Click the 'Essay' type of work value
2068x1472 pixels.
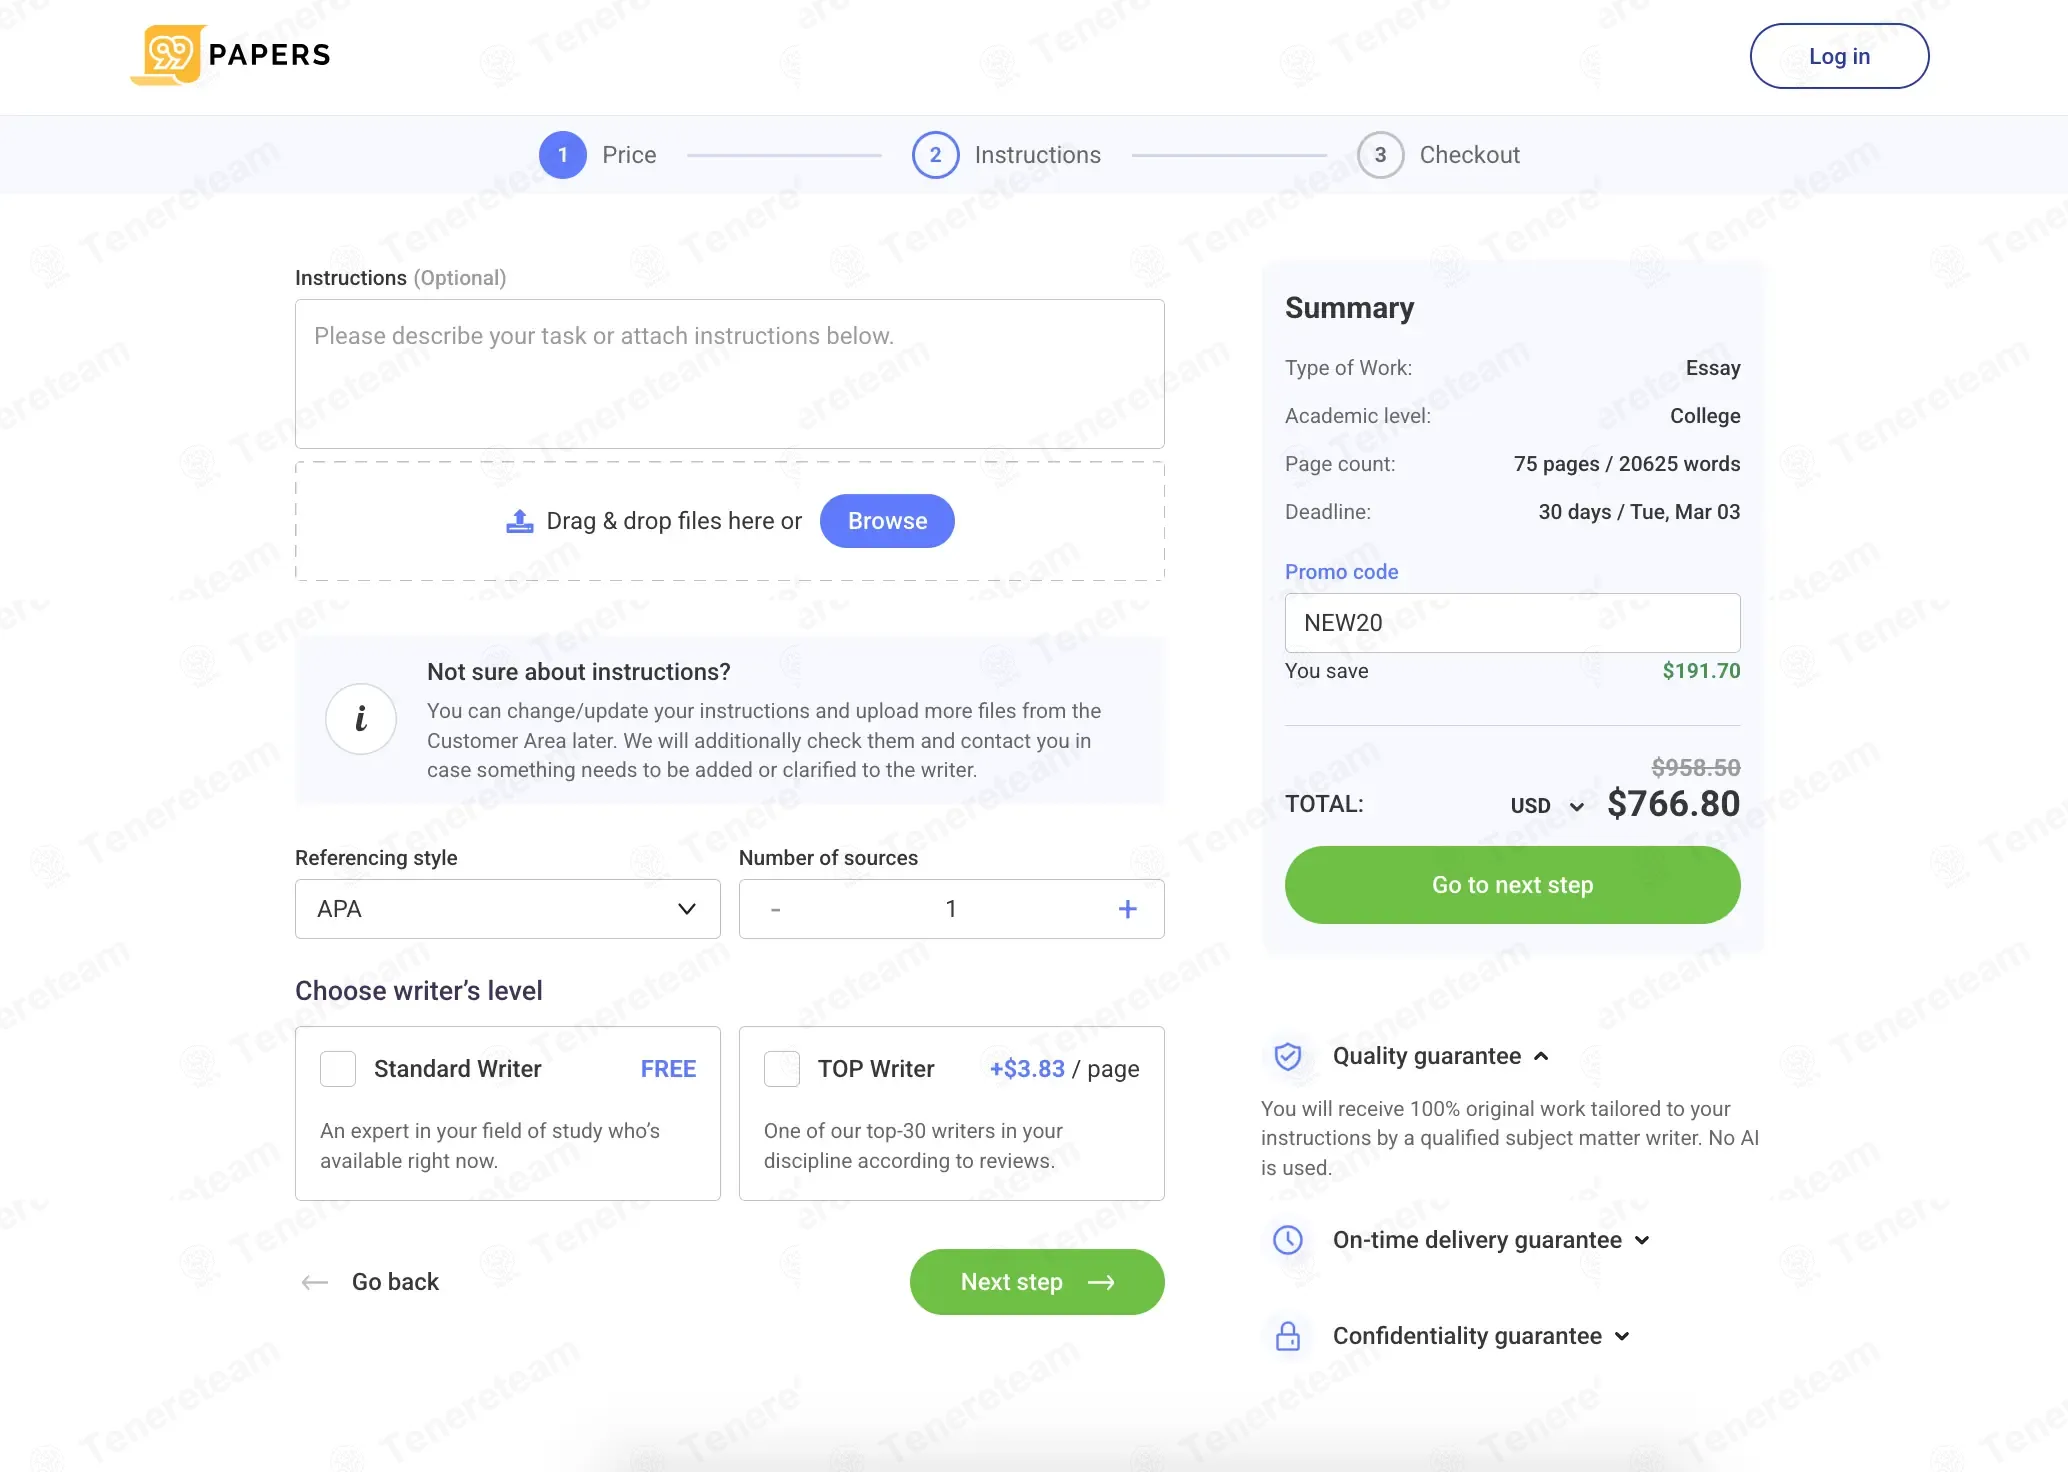pyautogui.click(x=1713, y=368)
